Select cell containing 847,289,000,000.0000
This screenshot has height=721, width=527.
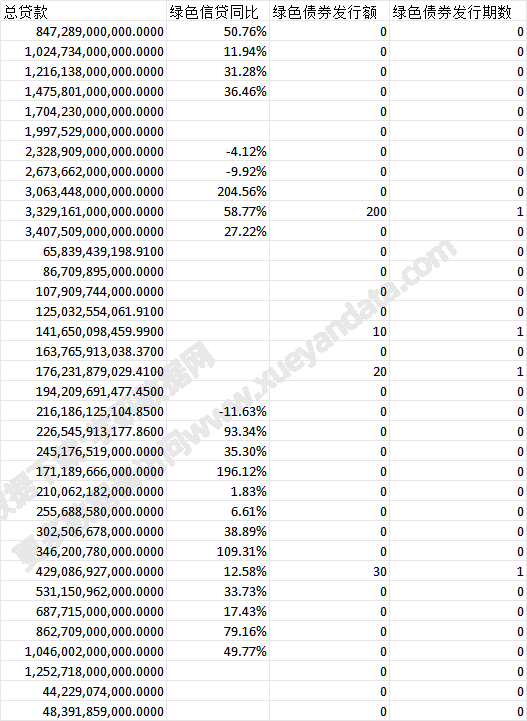click(83, 32)
